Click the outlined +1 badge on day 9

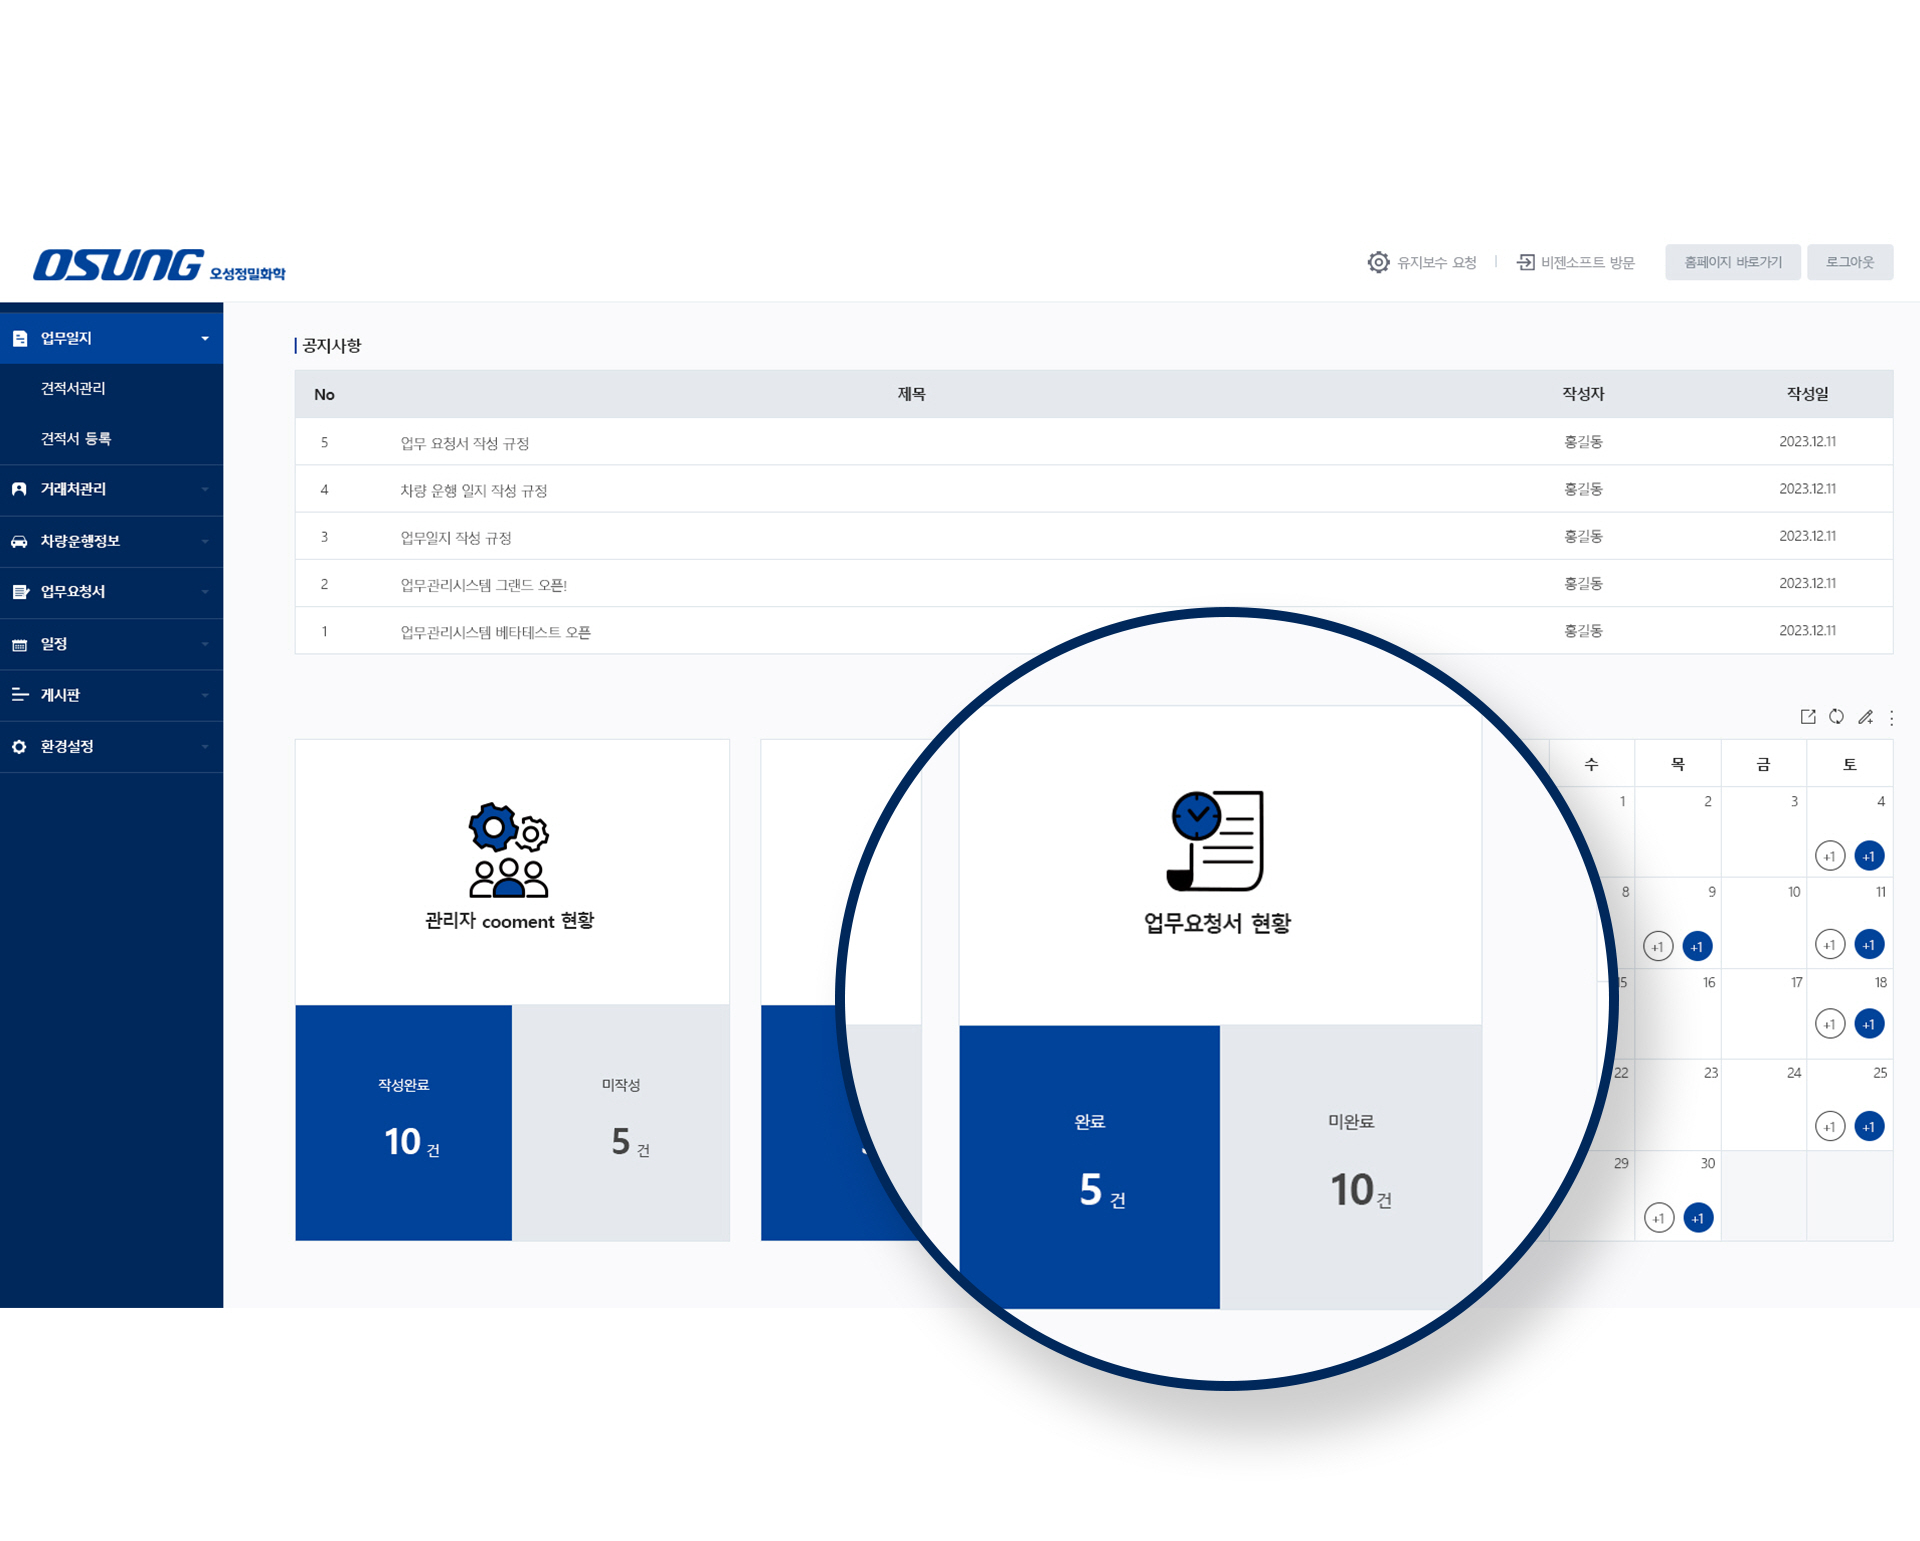tap(1658, 946)
